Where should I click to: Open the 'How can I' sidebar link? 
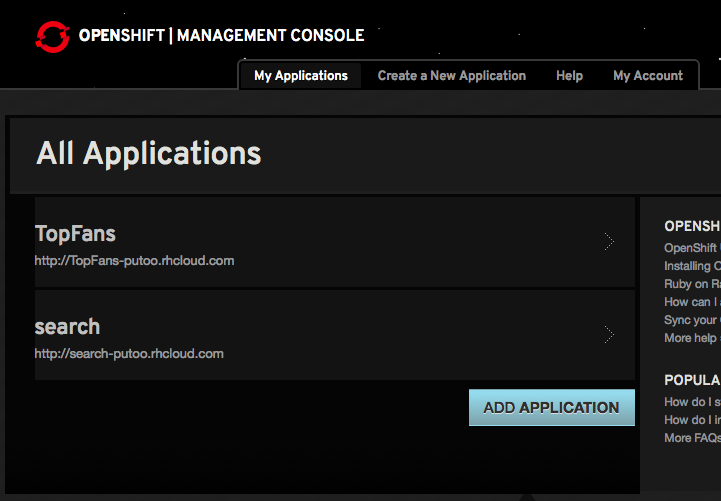point(692,302)
